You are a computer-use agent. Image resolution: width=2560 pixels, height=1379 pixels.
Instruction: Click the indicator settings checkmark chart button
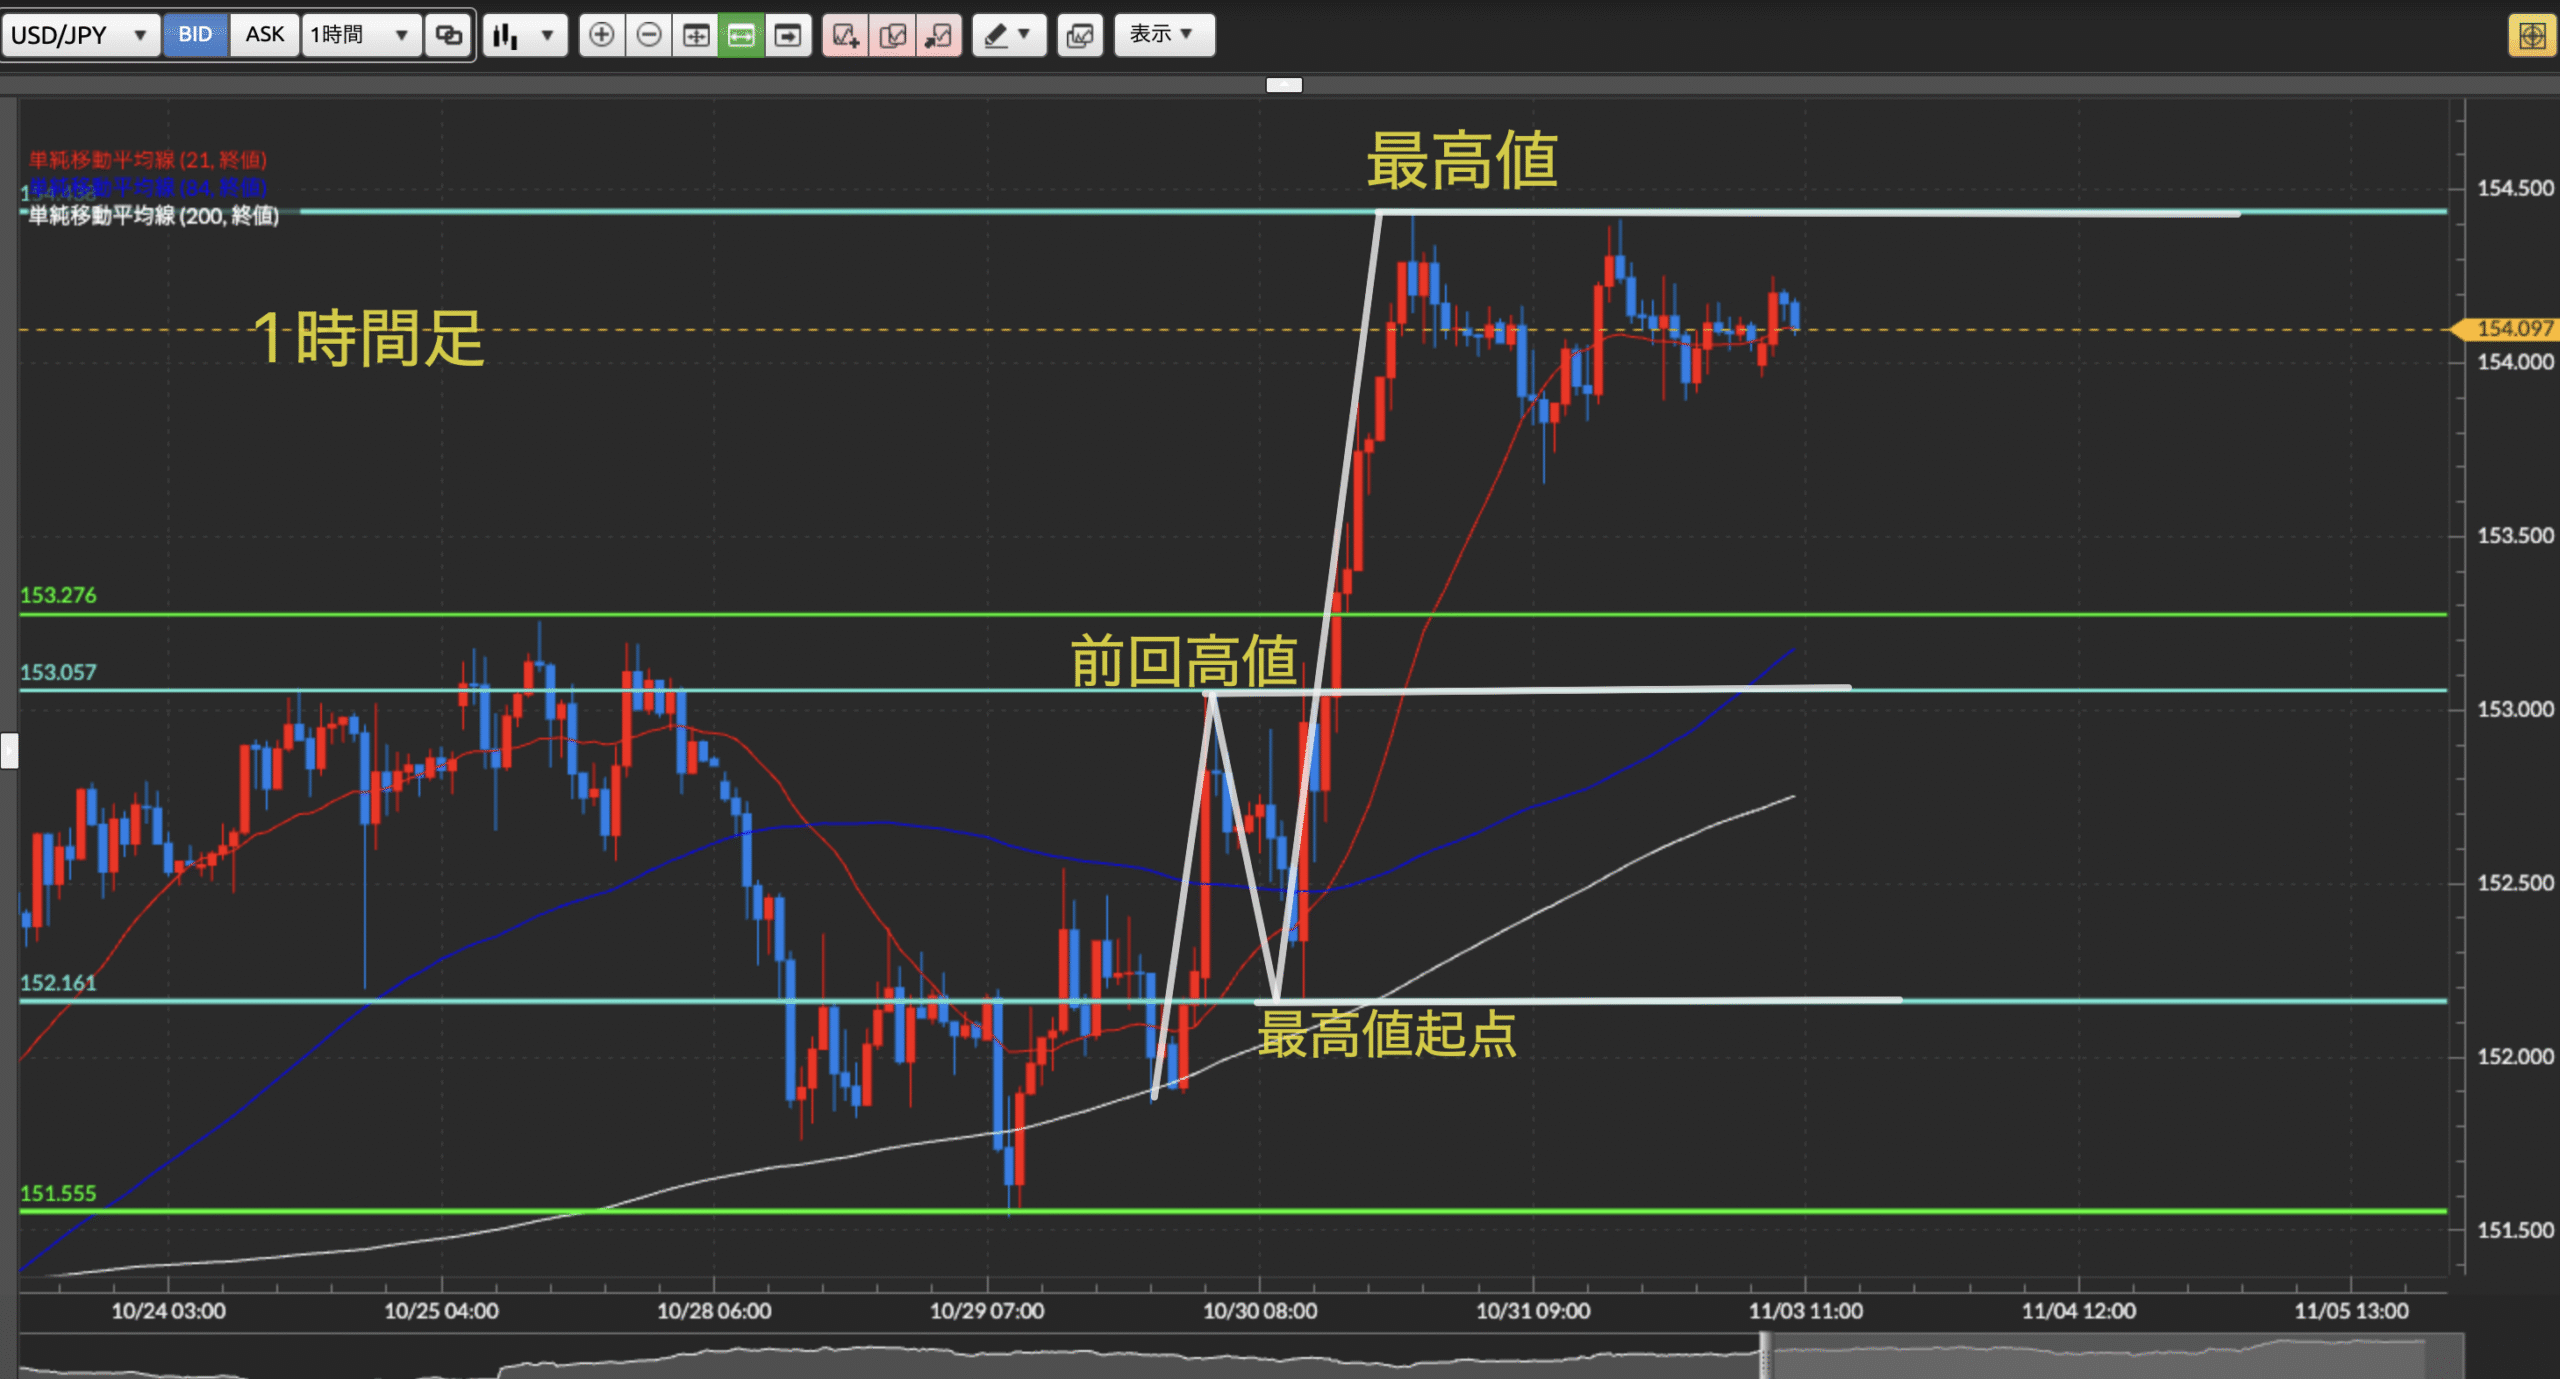892,36
